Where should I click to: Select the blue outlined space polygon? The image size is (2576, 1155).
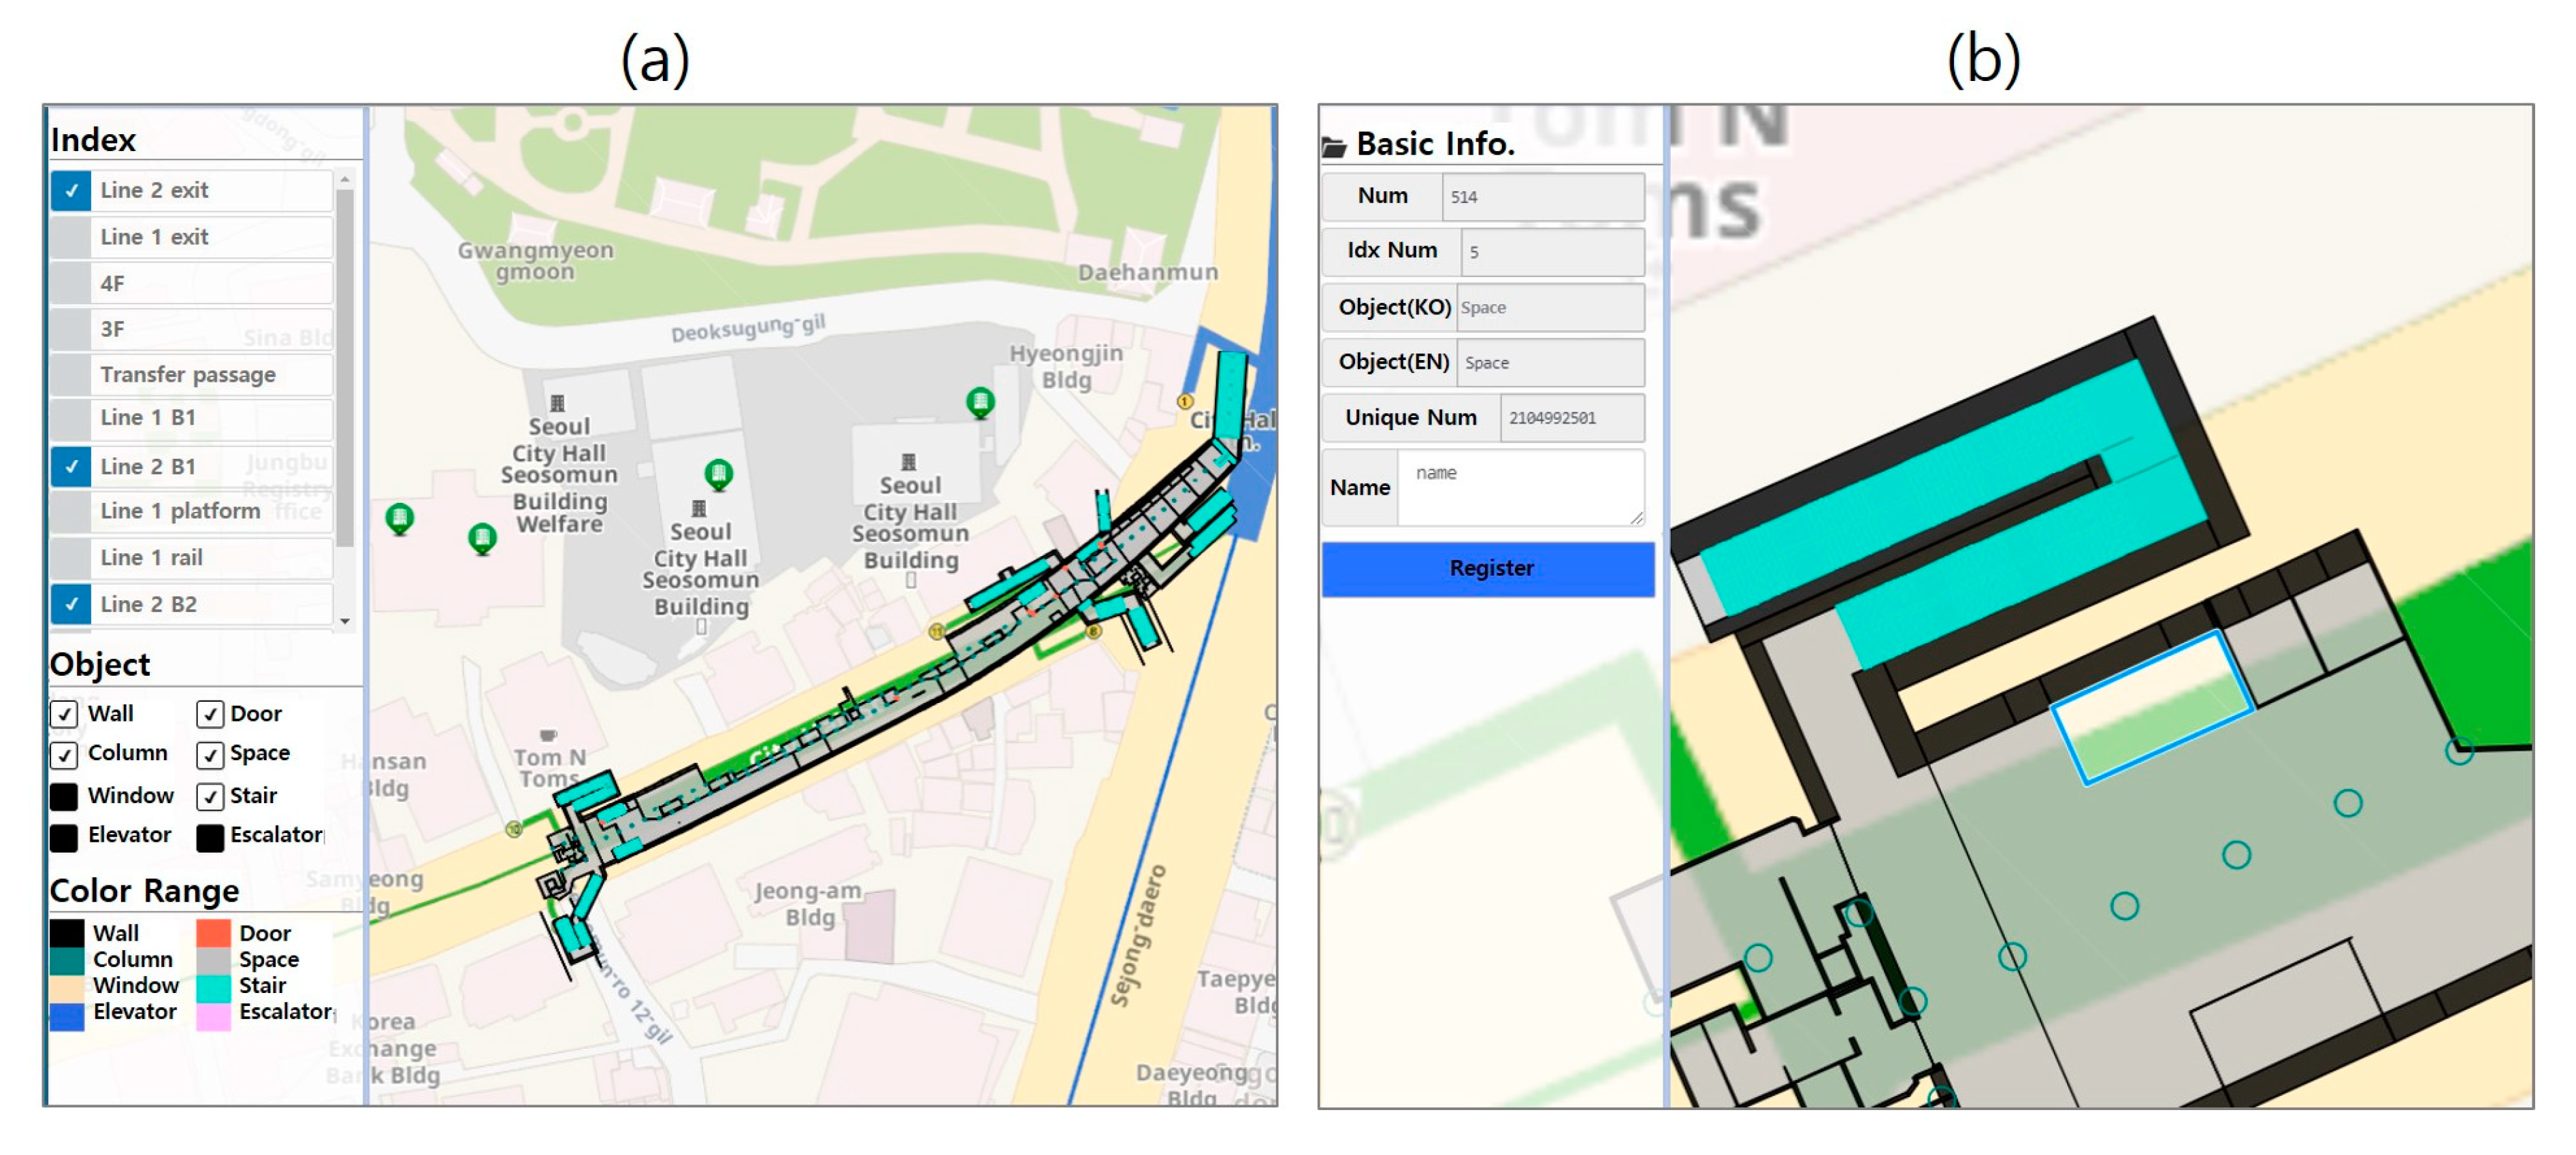[x=2151, y=707]
